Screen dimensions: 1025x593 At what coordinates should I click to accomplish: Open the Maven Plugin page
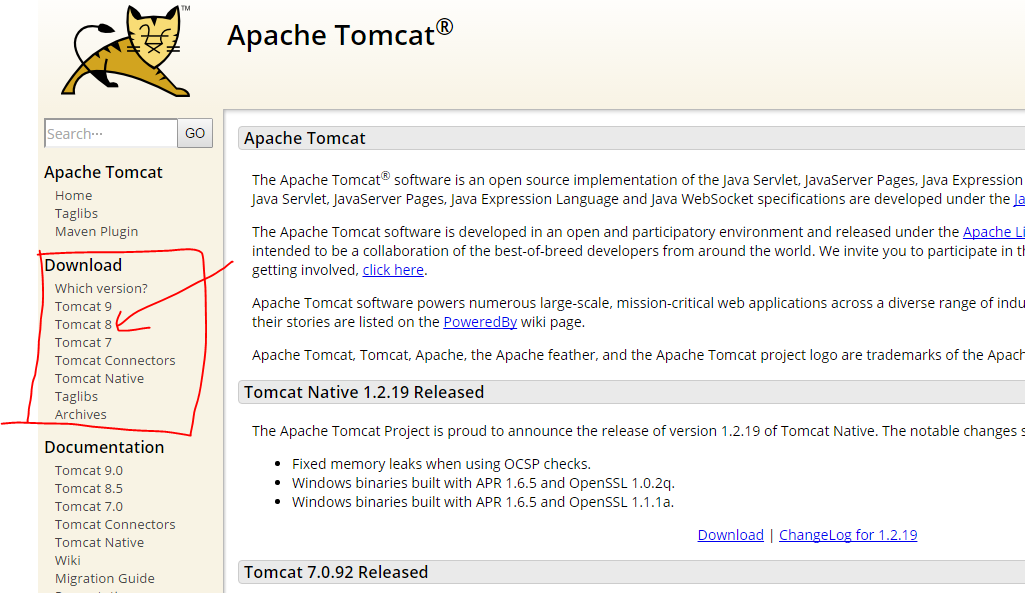(96, 231)
